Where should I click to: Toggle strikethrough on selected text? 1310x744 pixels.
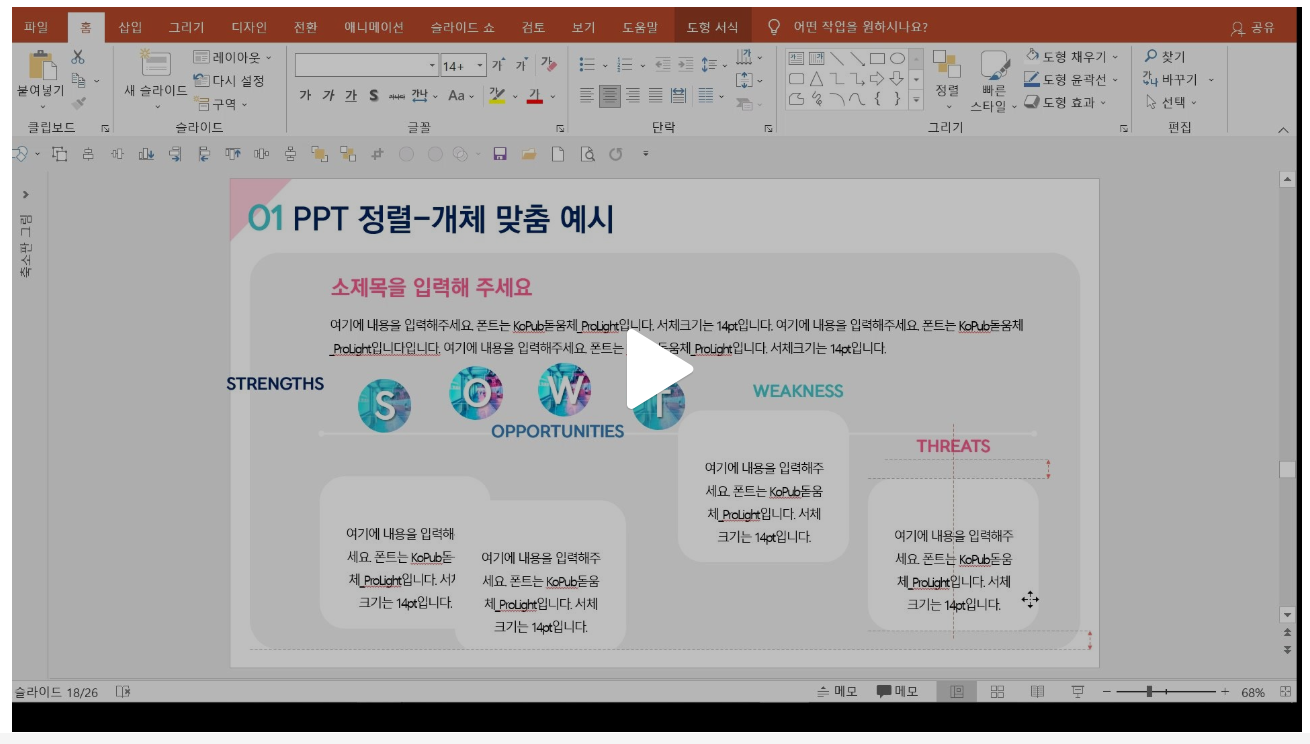(x=397, y=96)
